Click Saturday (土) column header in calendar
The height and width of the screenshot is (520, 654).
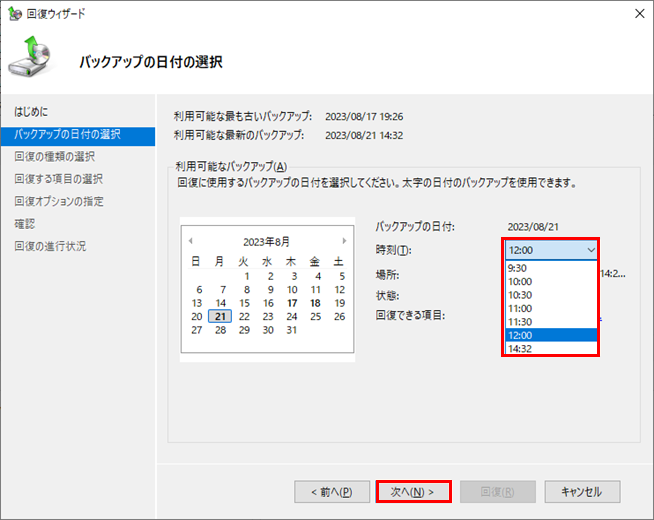click(x=338, y=262)
